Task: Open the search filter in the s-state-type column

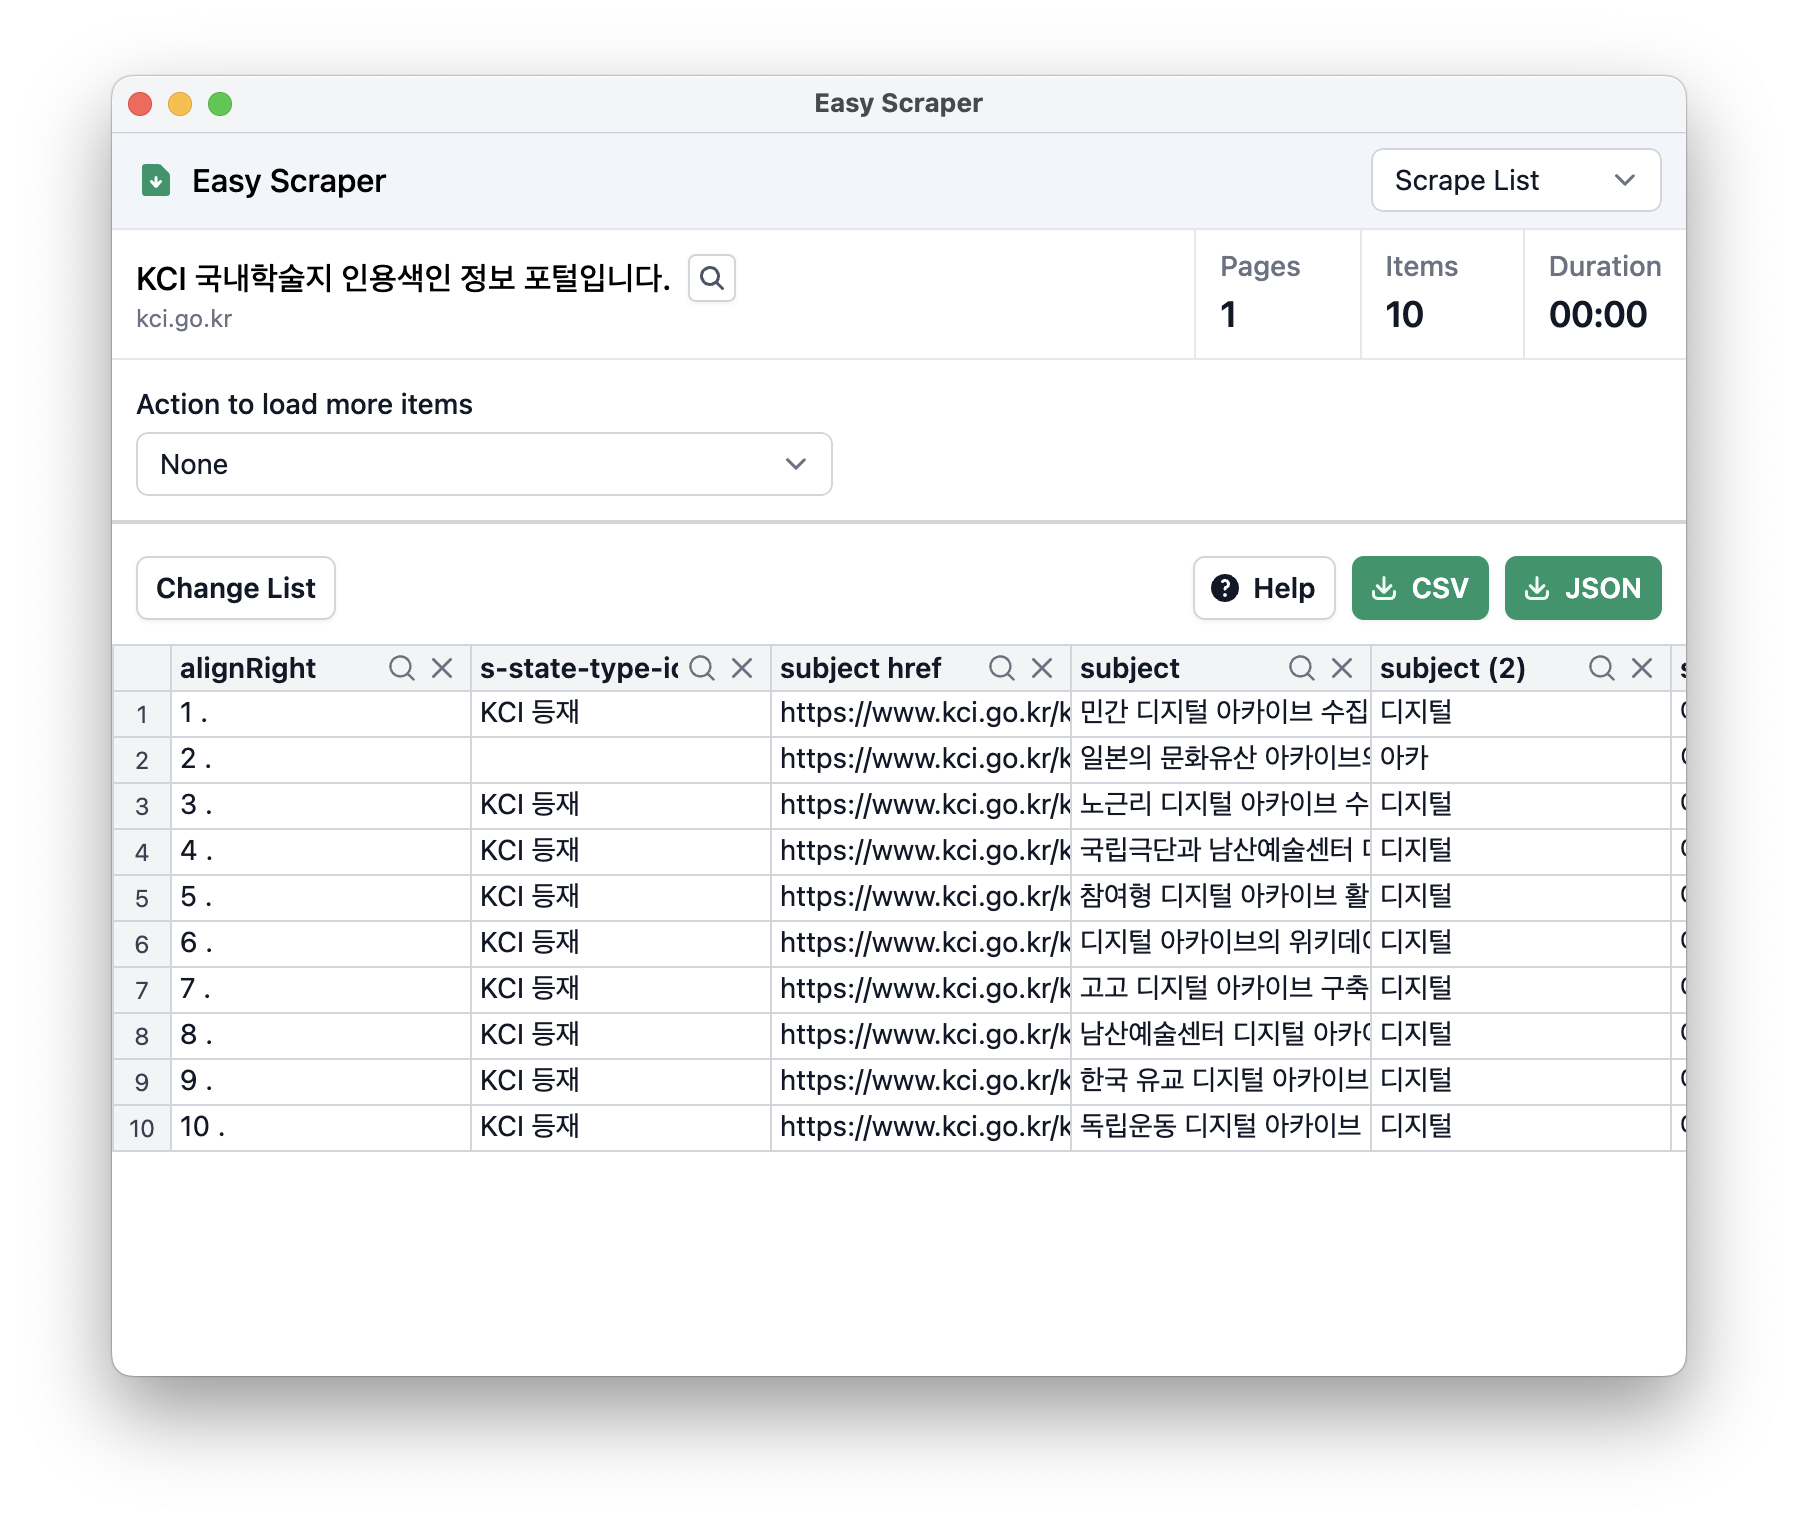Action: click(x=701, y=668)
